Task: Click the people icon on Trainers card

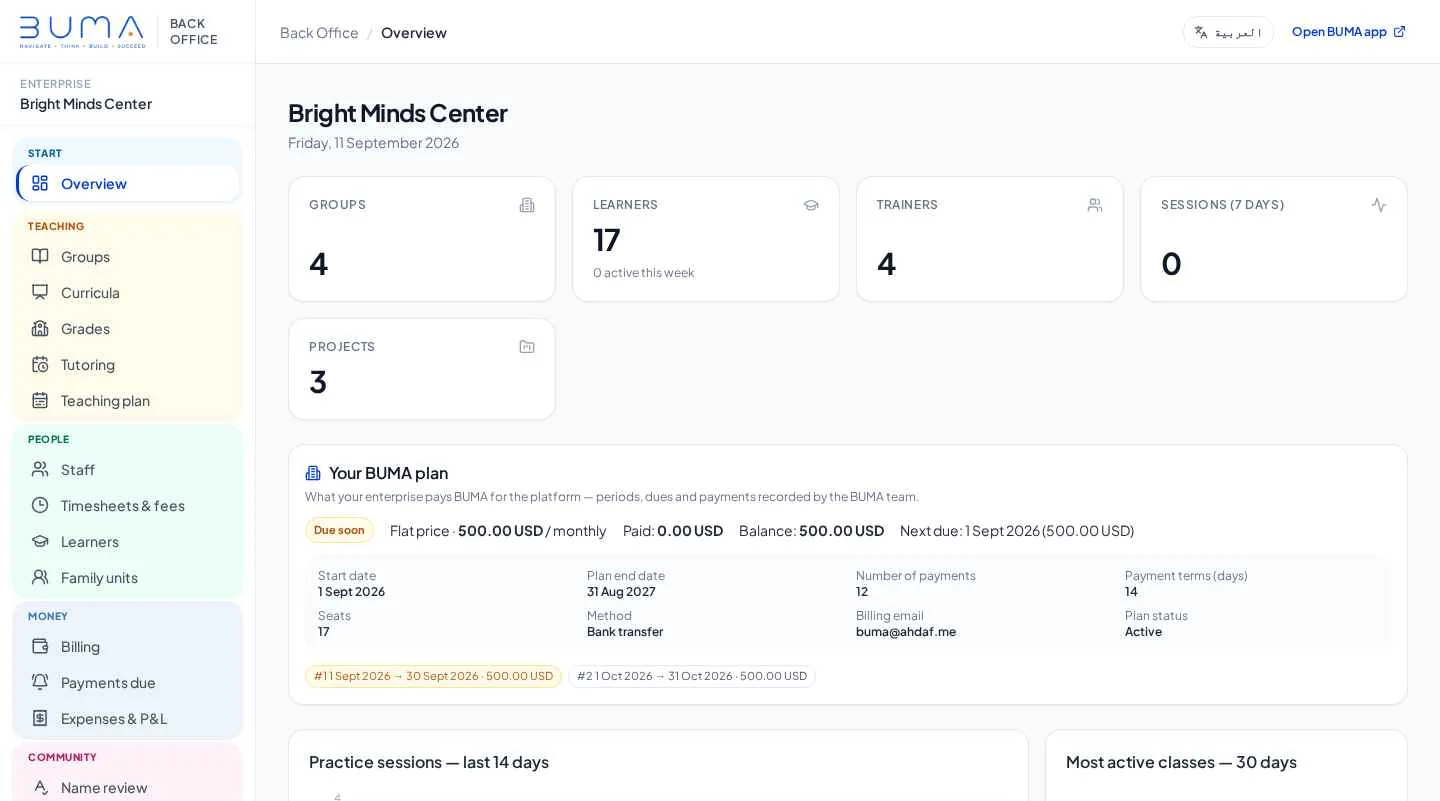Action: tap(1095, 205)
